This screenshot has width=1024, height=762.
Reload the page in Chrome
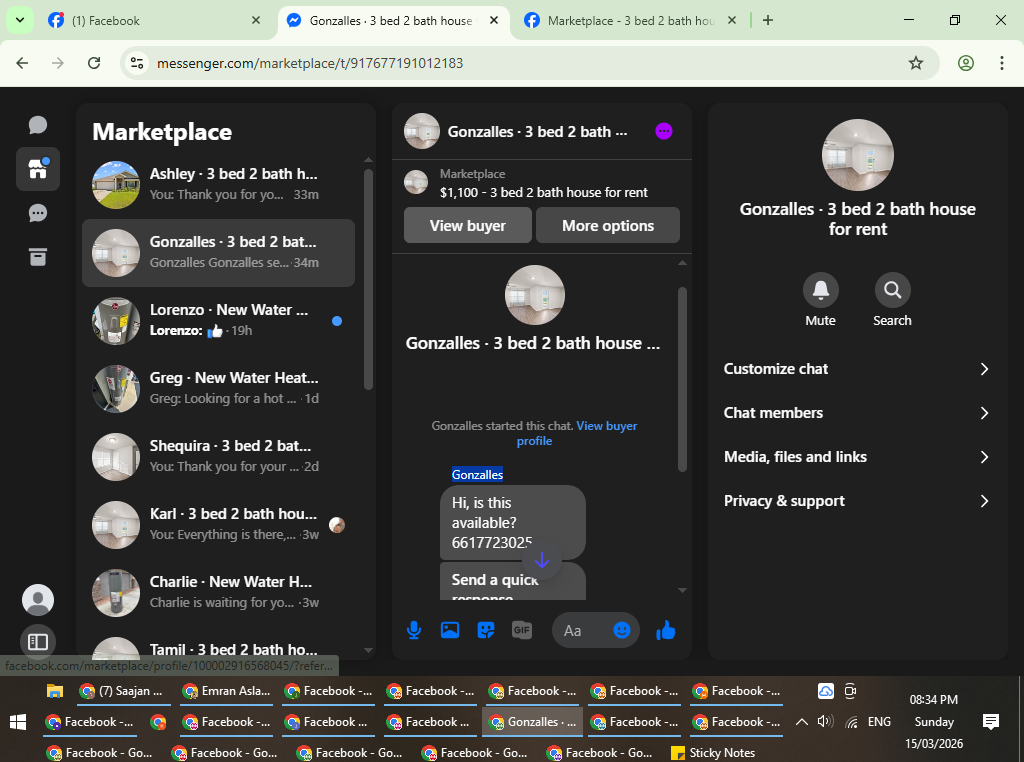pyautogui.click(x=94, y=63)
